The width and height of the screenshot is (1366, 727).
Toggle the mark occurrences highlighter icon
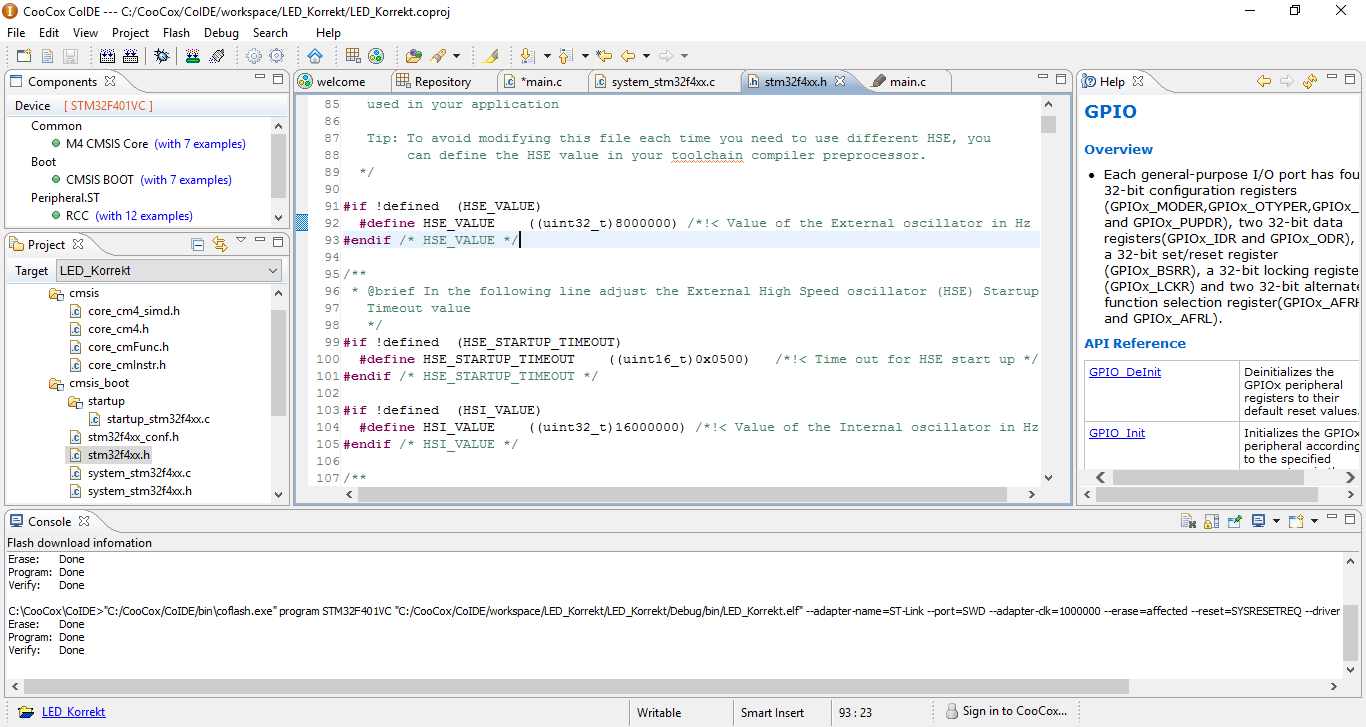pyautogui.click(x=490, y=56)
